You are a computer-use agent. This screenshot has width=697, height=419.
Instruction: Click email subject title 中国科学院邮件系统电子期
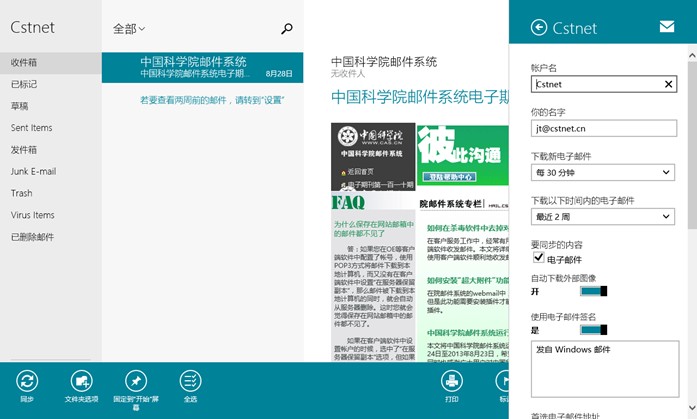coord(420,96)
